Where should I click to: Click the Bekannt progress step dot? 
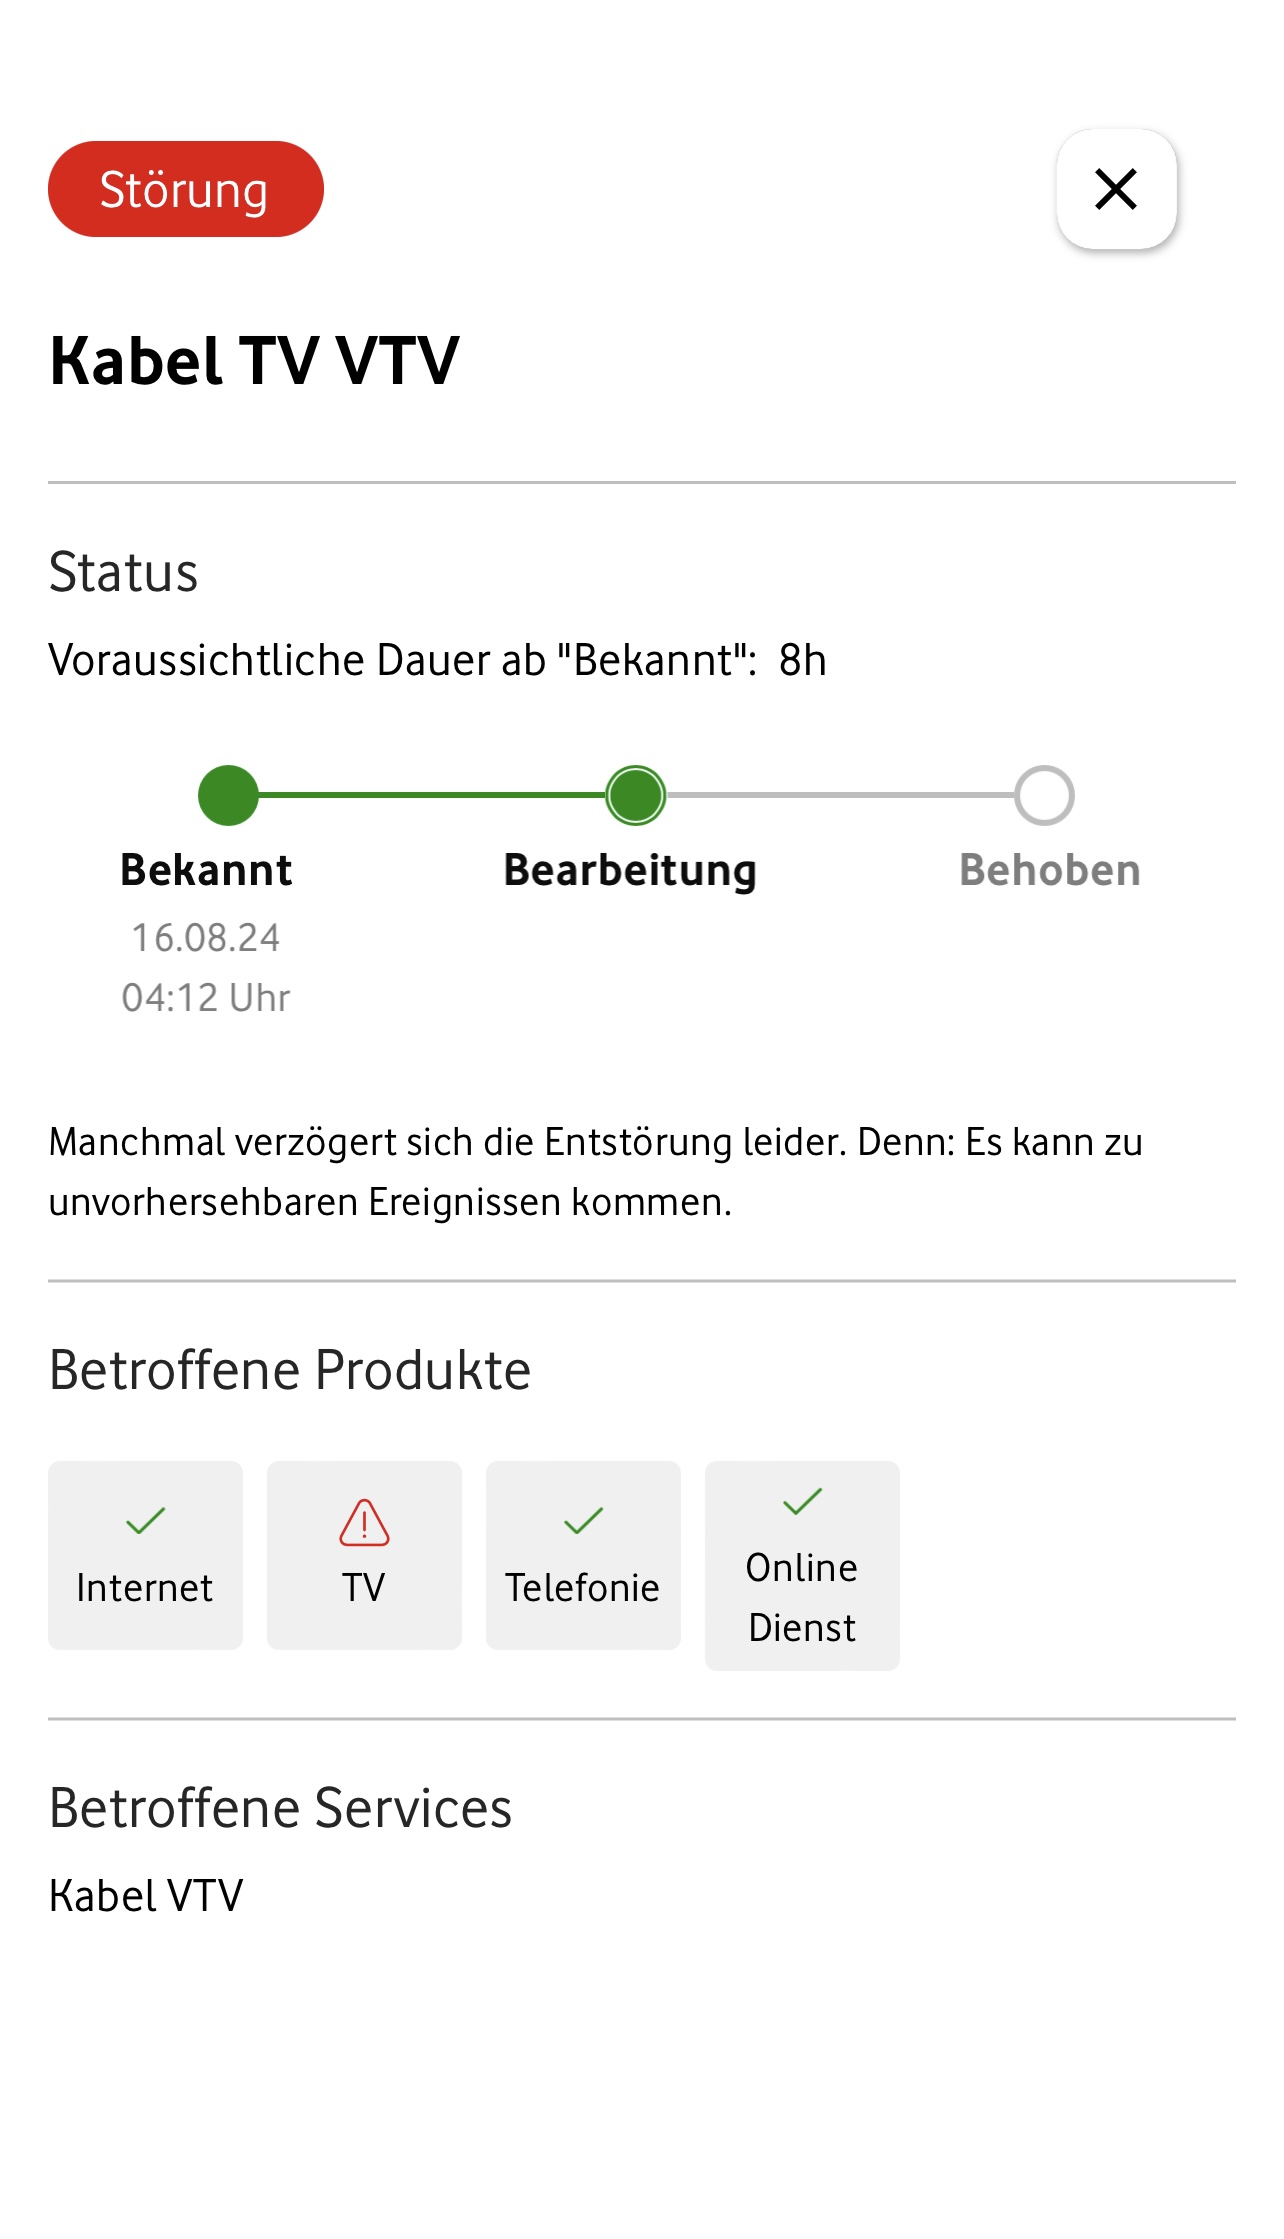[228, 795]
